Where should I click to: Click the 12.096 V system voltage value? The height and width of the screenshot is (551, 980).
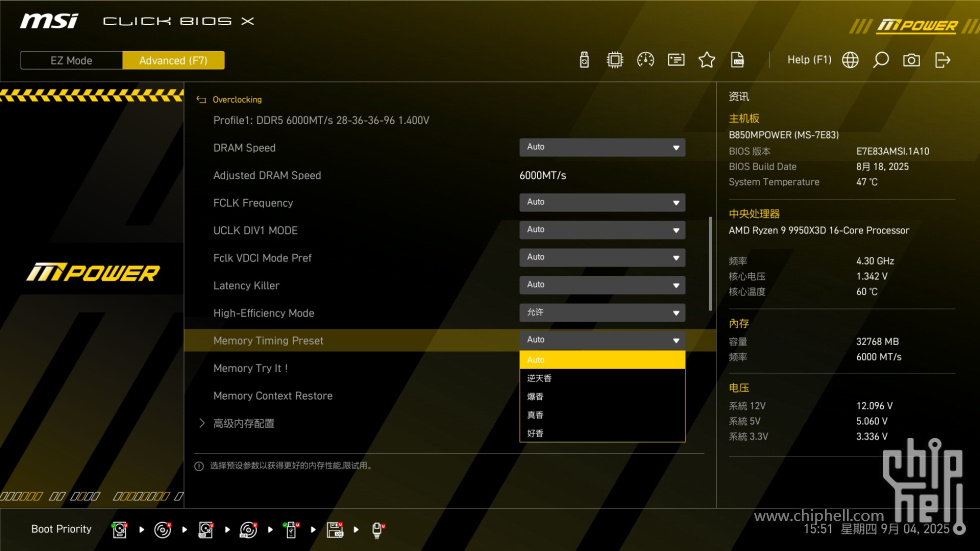click(x=874, y=405)
